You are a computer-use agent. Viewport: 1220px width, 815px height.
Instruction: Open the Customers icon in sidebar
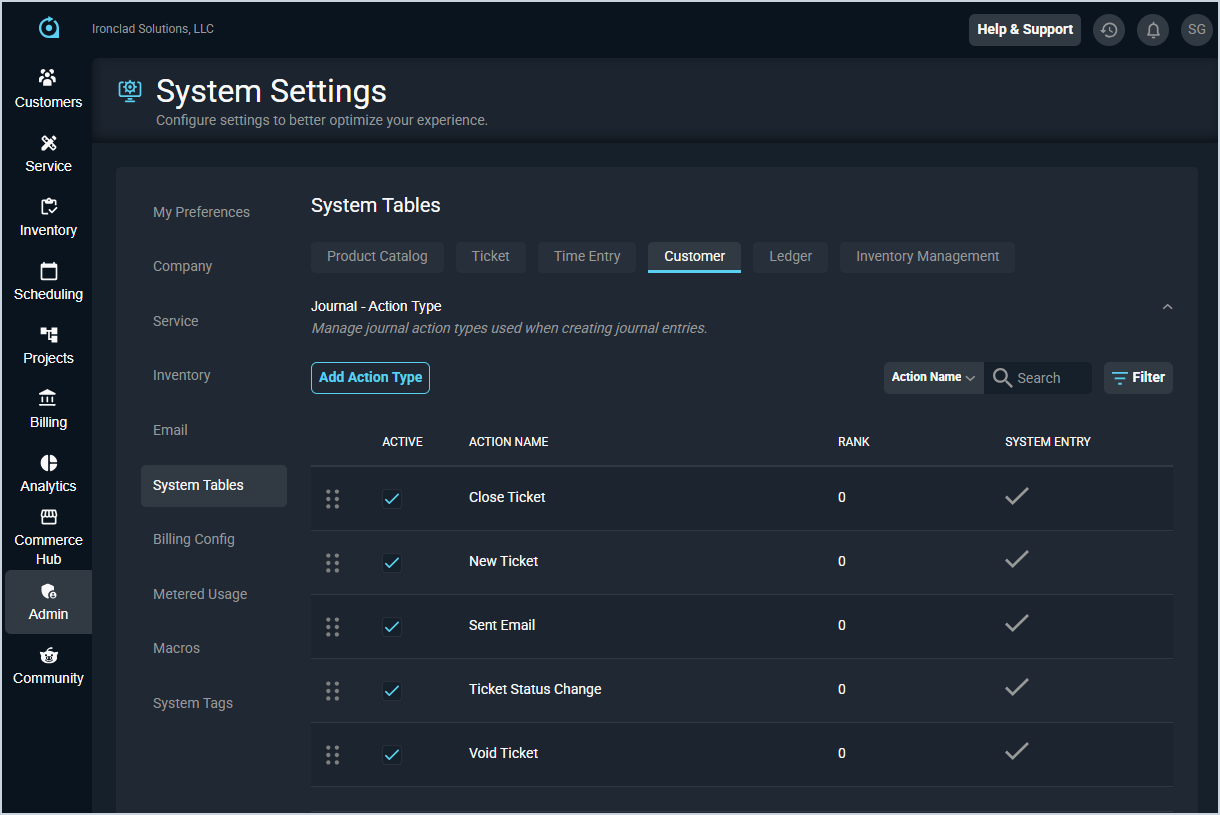pos(48,78)
